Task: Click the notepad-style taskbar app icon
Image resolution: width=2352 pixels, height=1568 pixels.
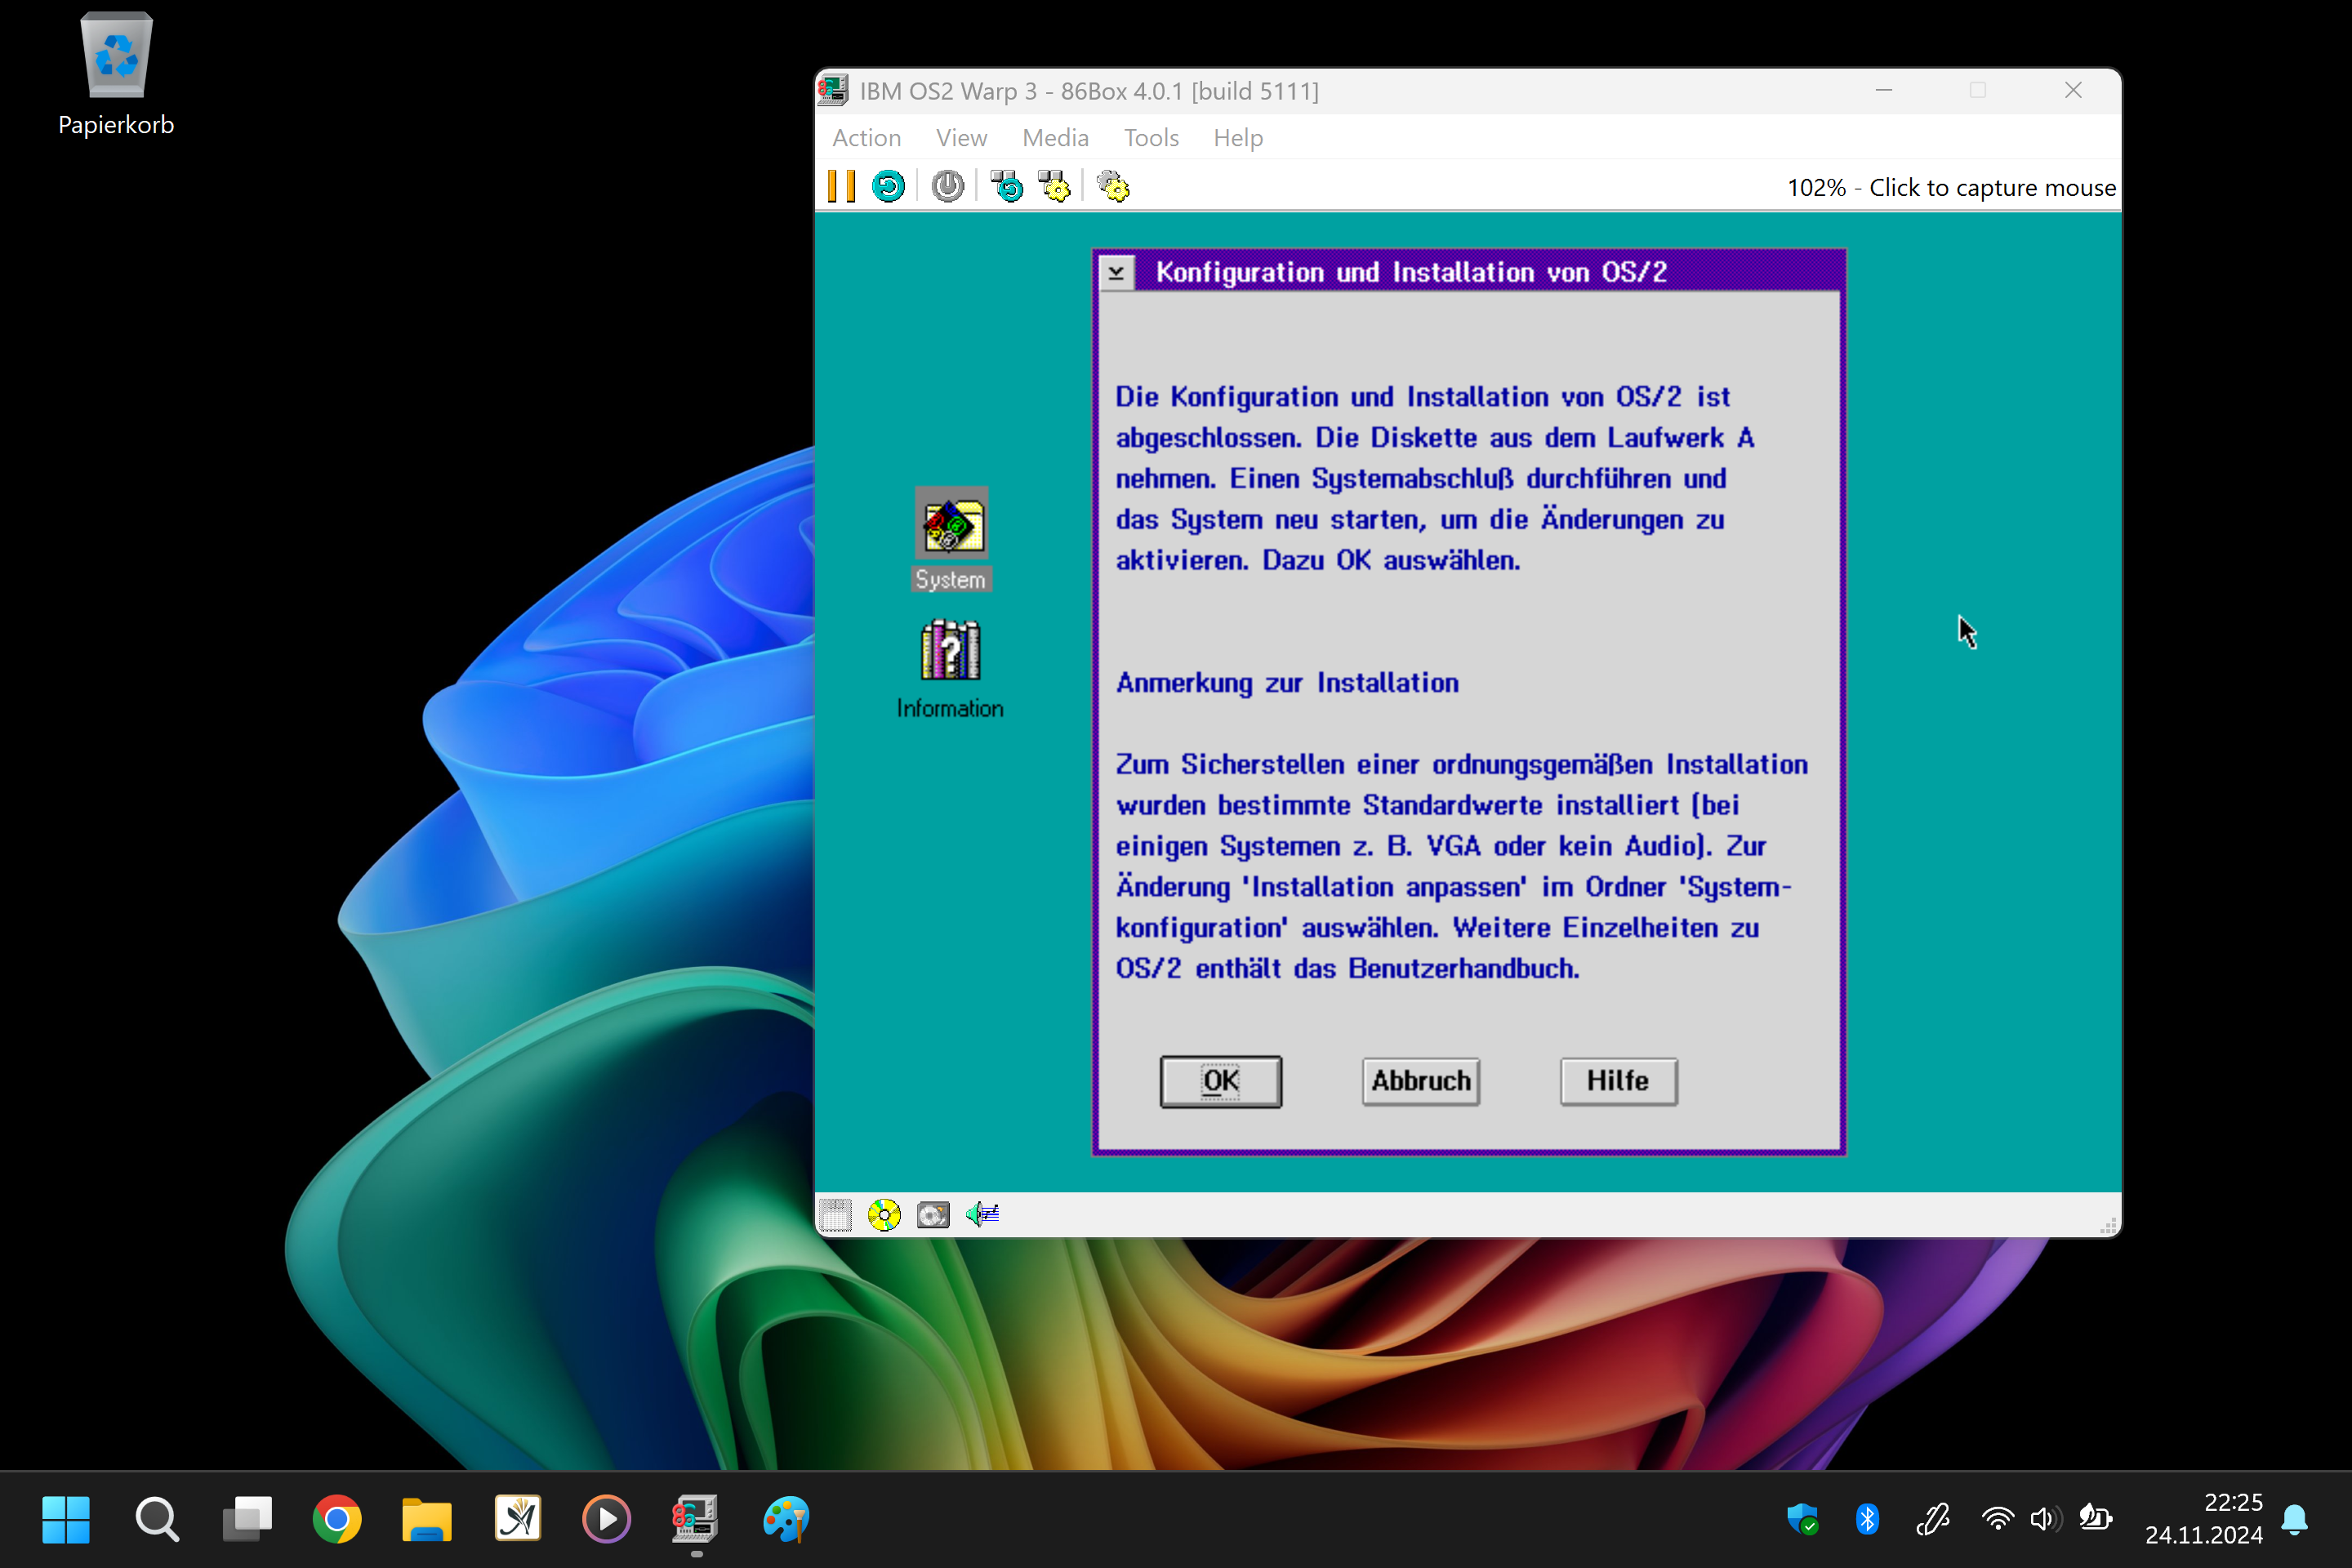Action: (x=517, y=1520)
